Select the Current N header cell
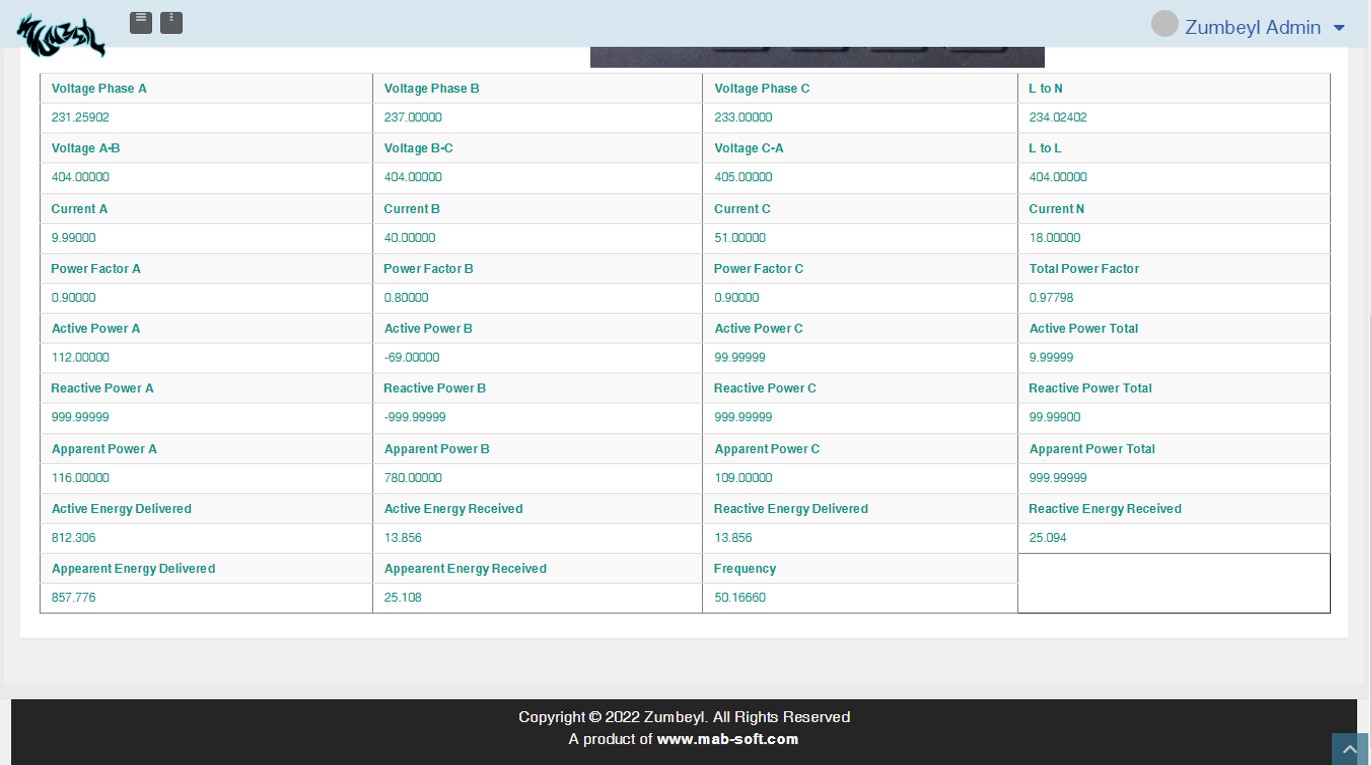Screen dimensions: 1371x765 point(1056,208)
